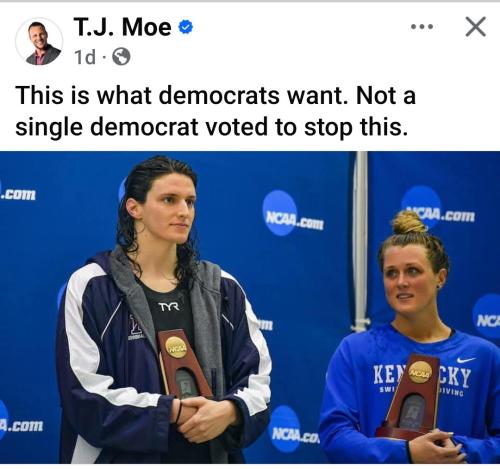Image resolution: width=500 pixels, height=469 pixels.
Task: Click the T.J. Moe name link
Action: coord(122,27)
